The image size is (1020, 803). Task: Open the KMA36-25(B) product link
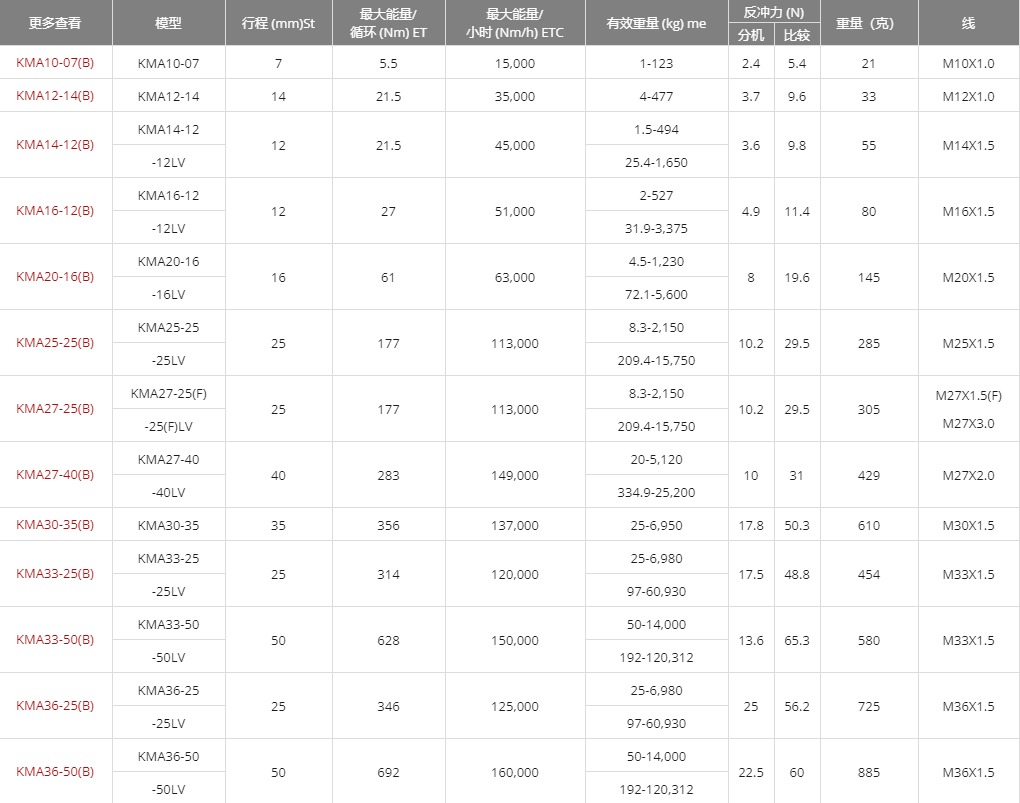click(x=55, y=705)
